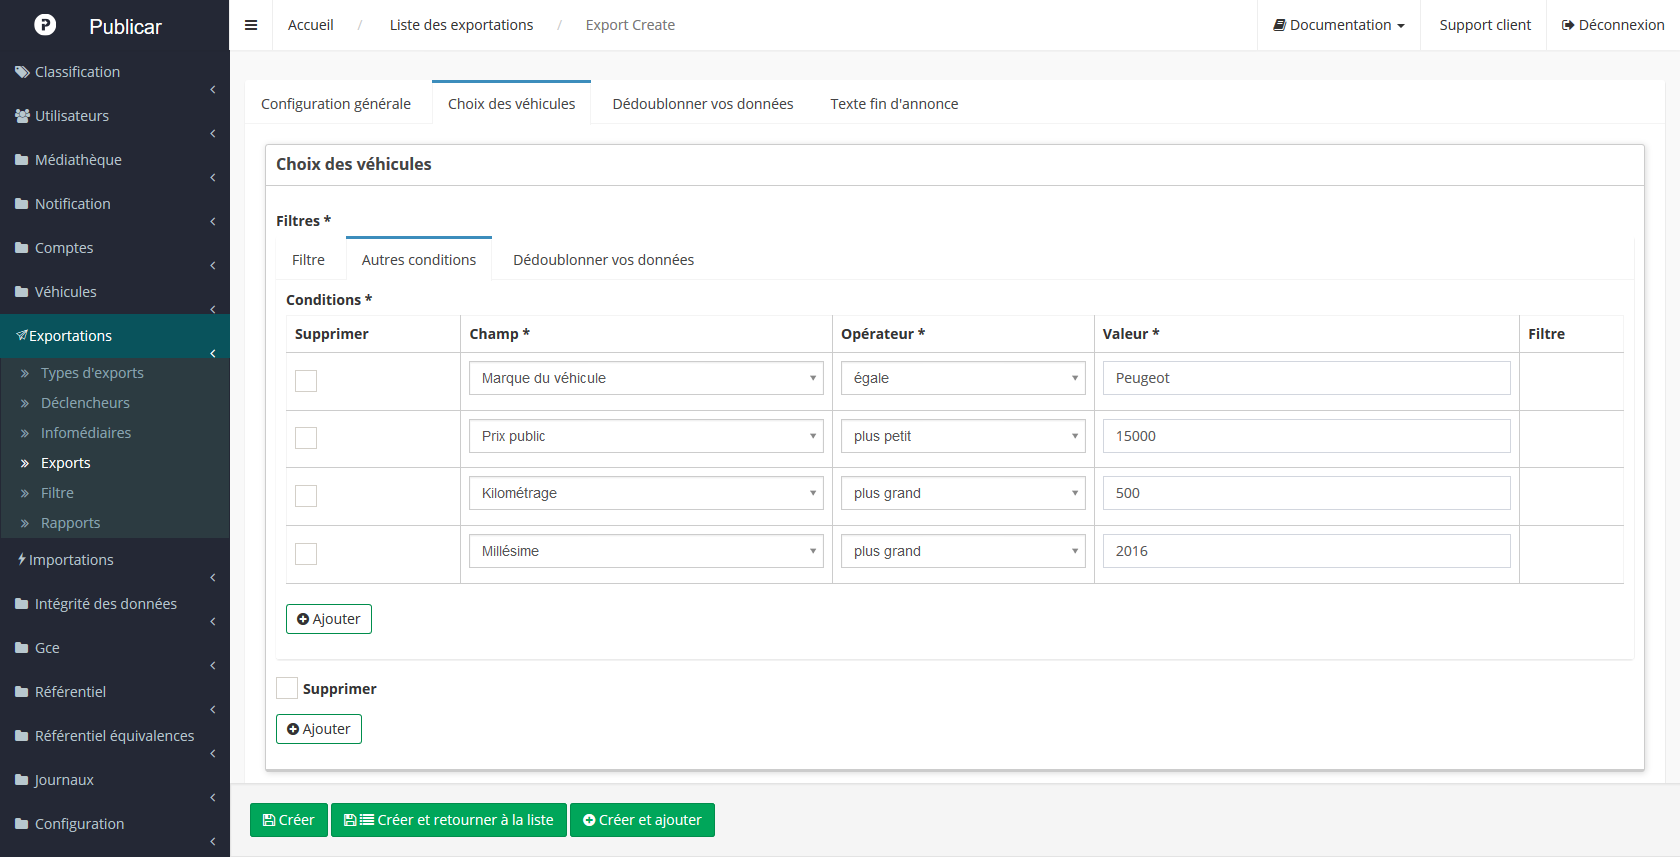This screenshot has width=1680, height=857.
Task: Check Supprimer box for Marque du véhicule row
Action: (x=306, y=381)
